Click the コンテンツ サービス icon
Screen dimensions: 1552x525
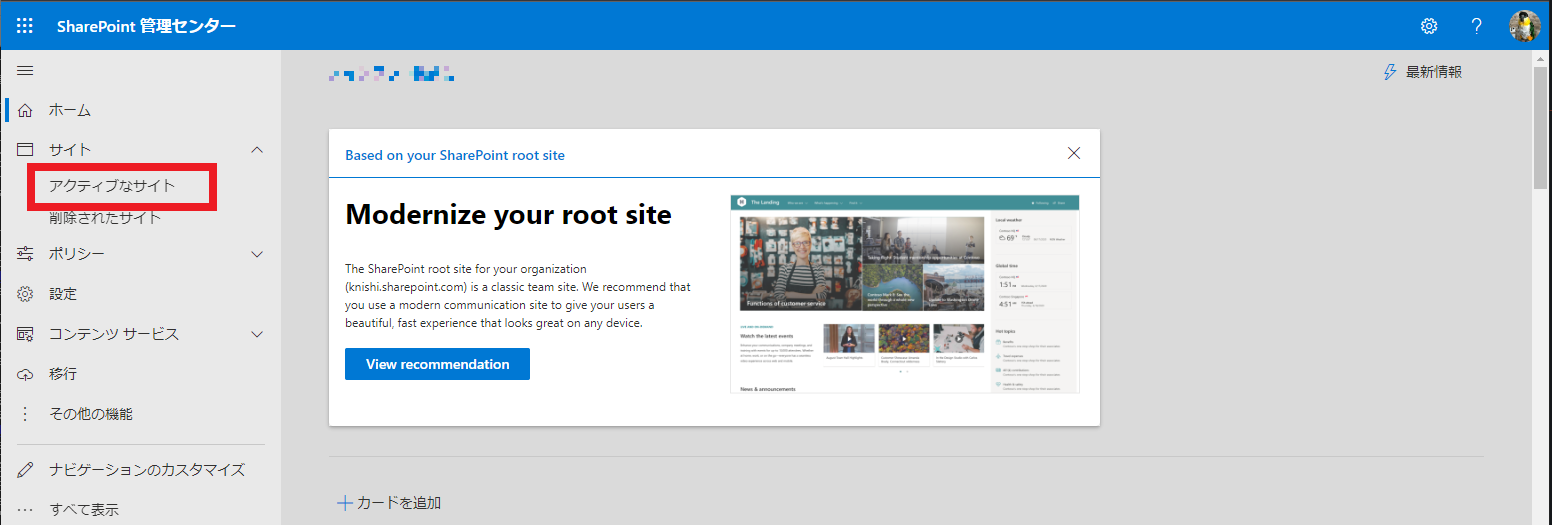point(26,334)
